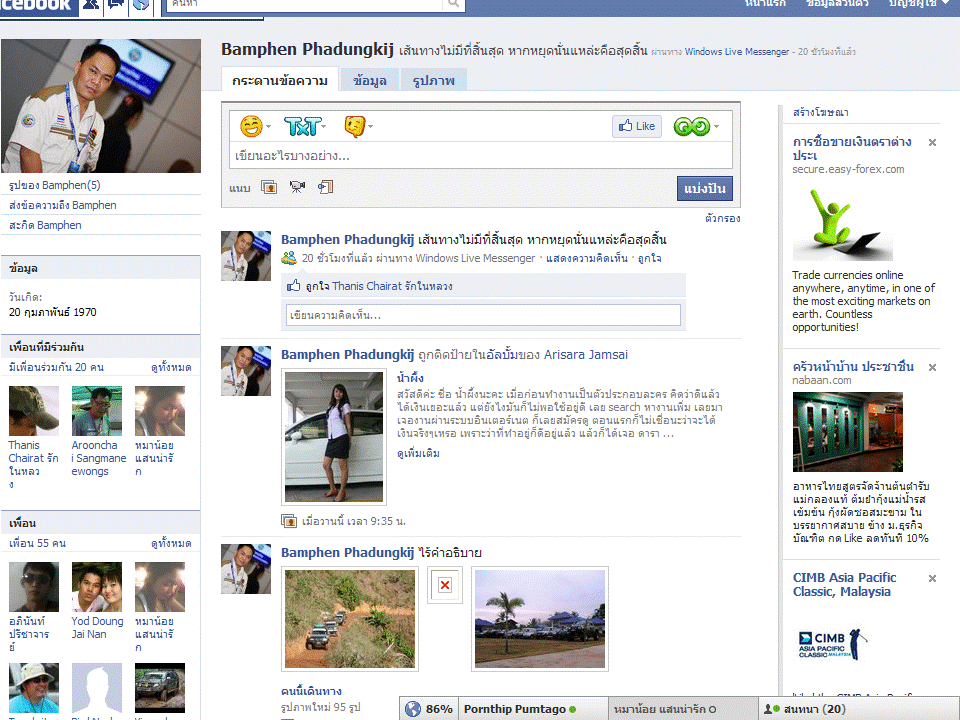
Task: Attach a link using the link icon
Action: pos(325,187)
